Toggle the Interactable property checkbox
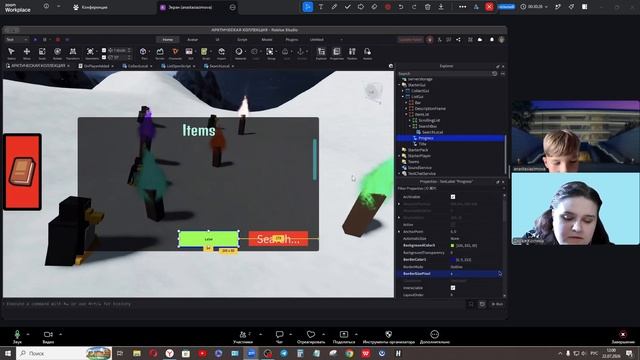 tap(453, 288)
